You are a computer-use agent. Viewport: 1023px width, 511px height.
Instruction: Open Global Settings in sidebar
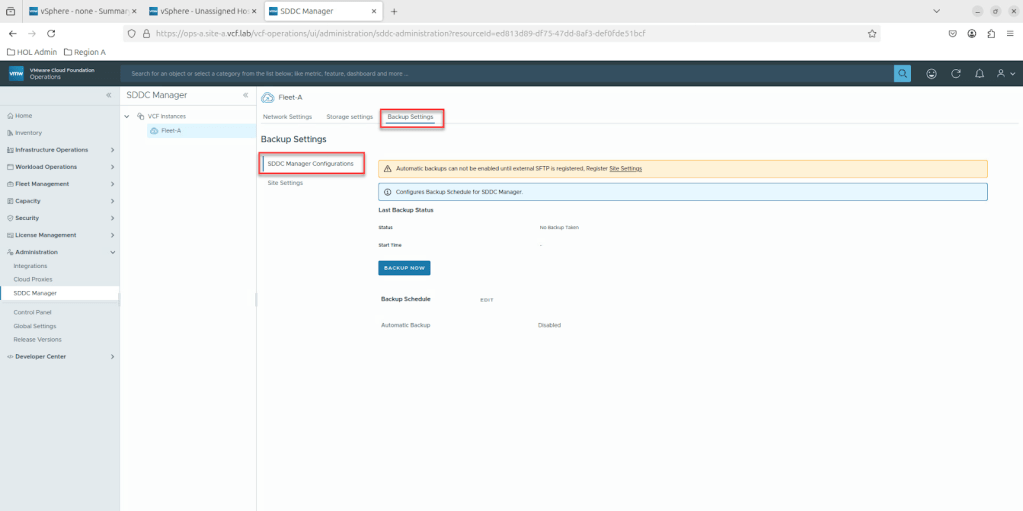[35, 326]
